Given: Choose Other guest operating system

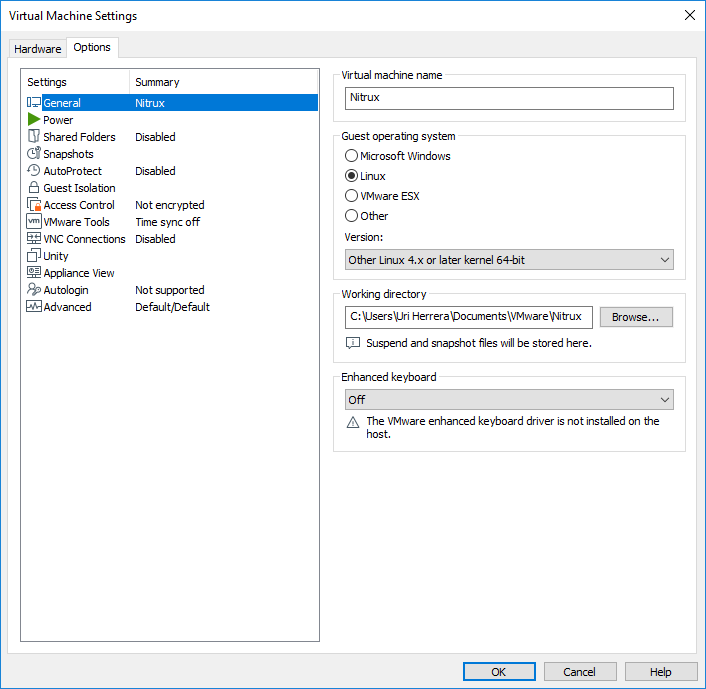Looking at the screenshot, I should tap(367, 216).
